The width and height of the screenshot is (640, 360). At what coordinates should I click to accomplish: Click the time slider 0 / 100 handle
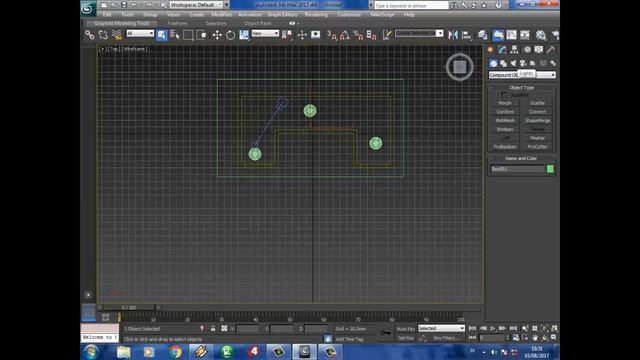click(129, 307)
